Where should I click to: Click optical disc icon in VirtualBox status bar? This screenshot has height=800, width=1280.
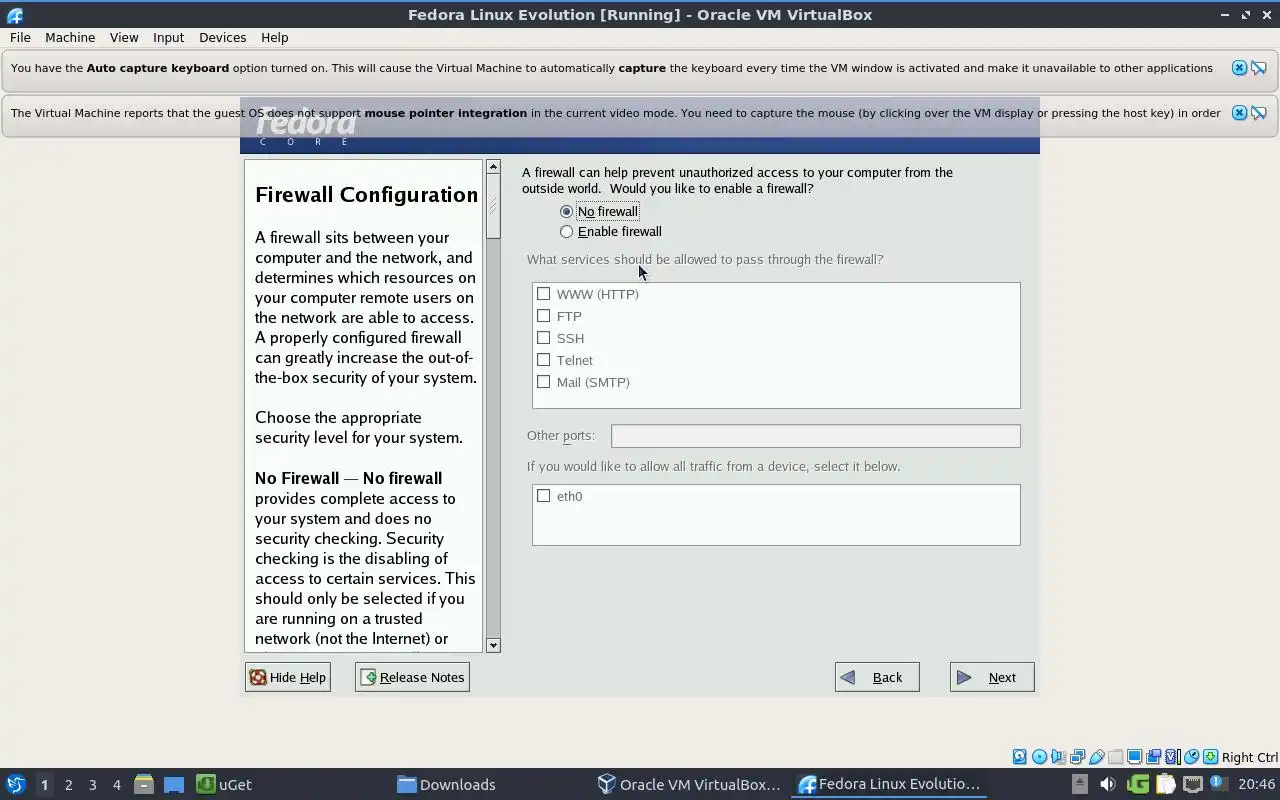[1039, 757]
